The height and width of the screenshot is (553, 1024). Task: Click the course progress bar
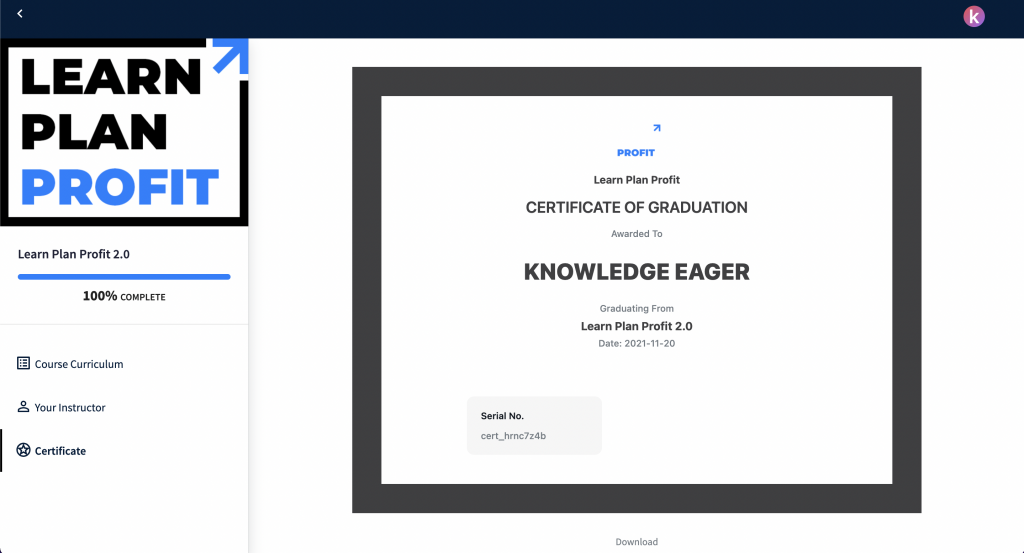[x=124, y=277]
